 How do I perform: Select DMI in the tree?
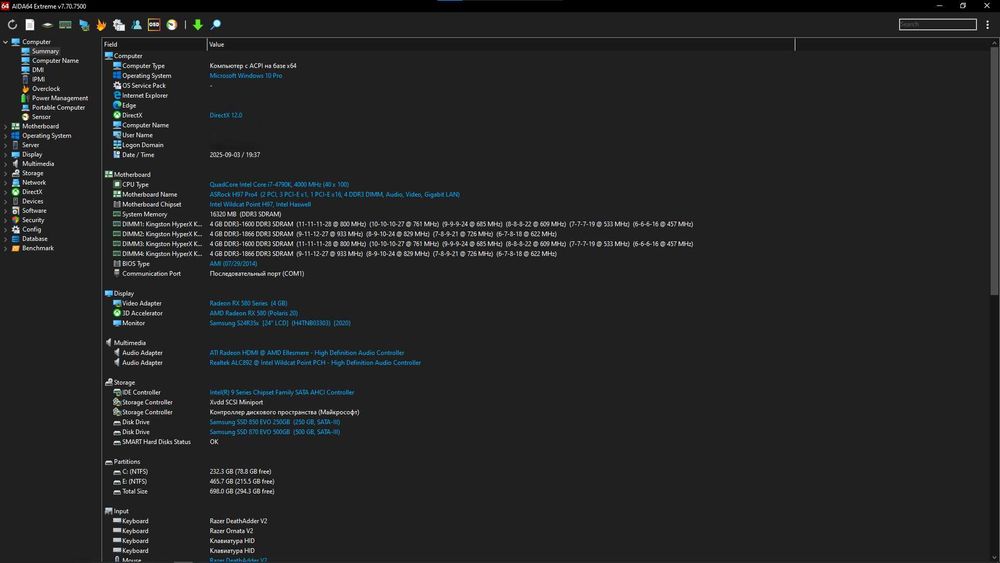click(38, 70)
